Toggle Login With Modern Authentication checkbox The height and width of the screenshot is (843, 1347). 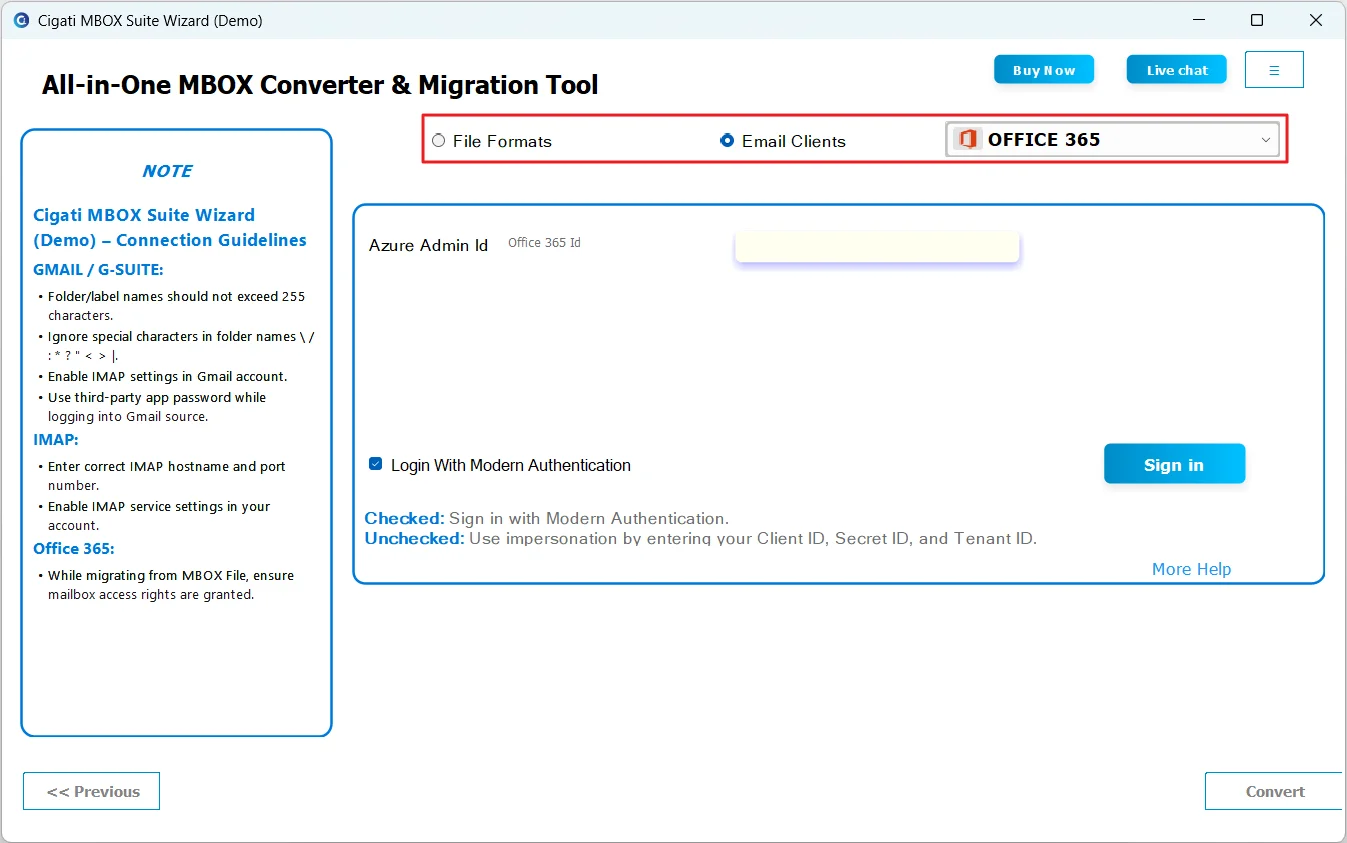point(376,464)
